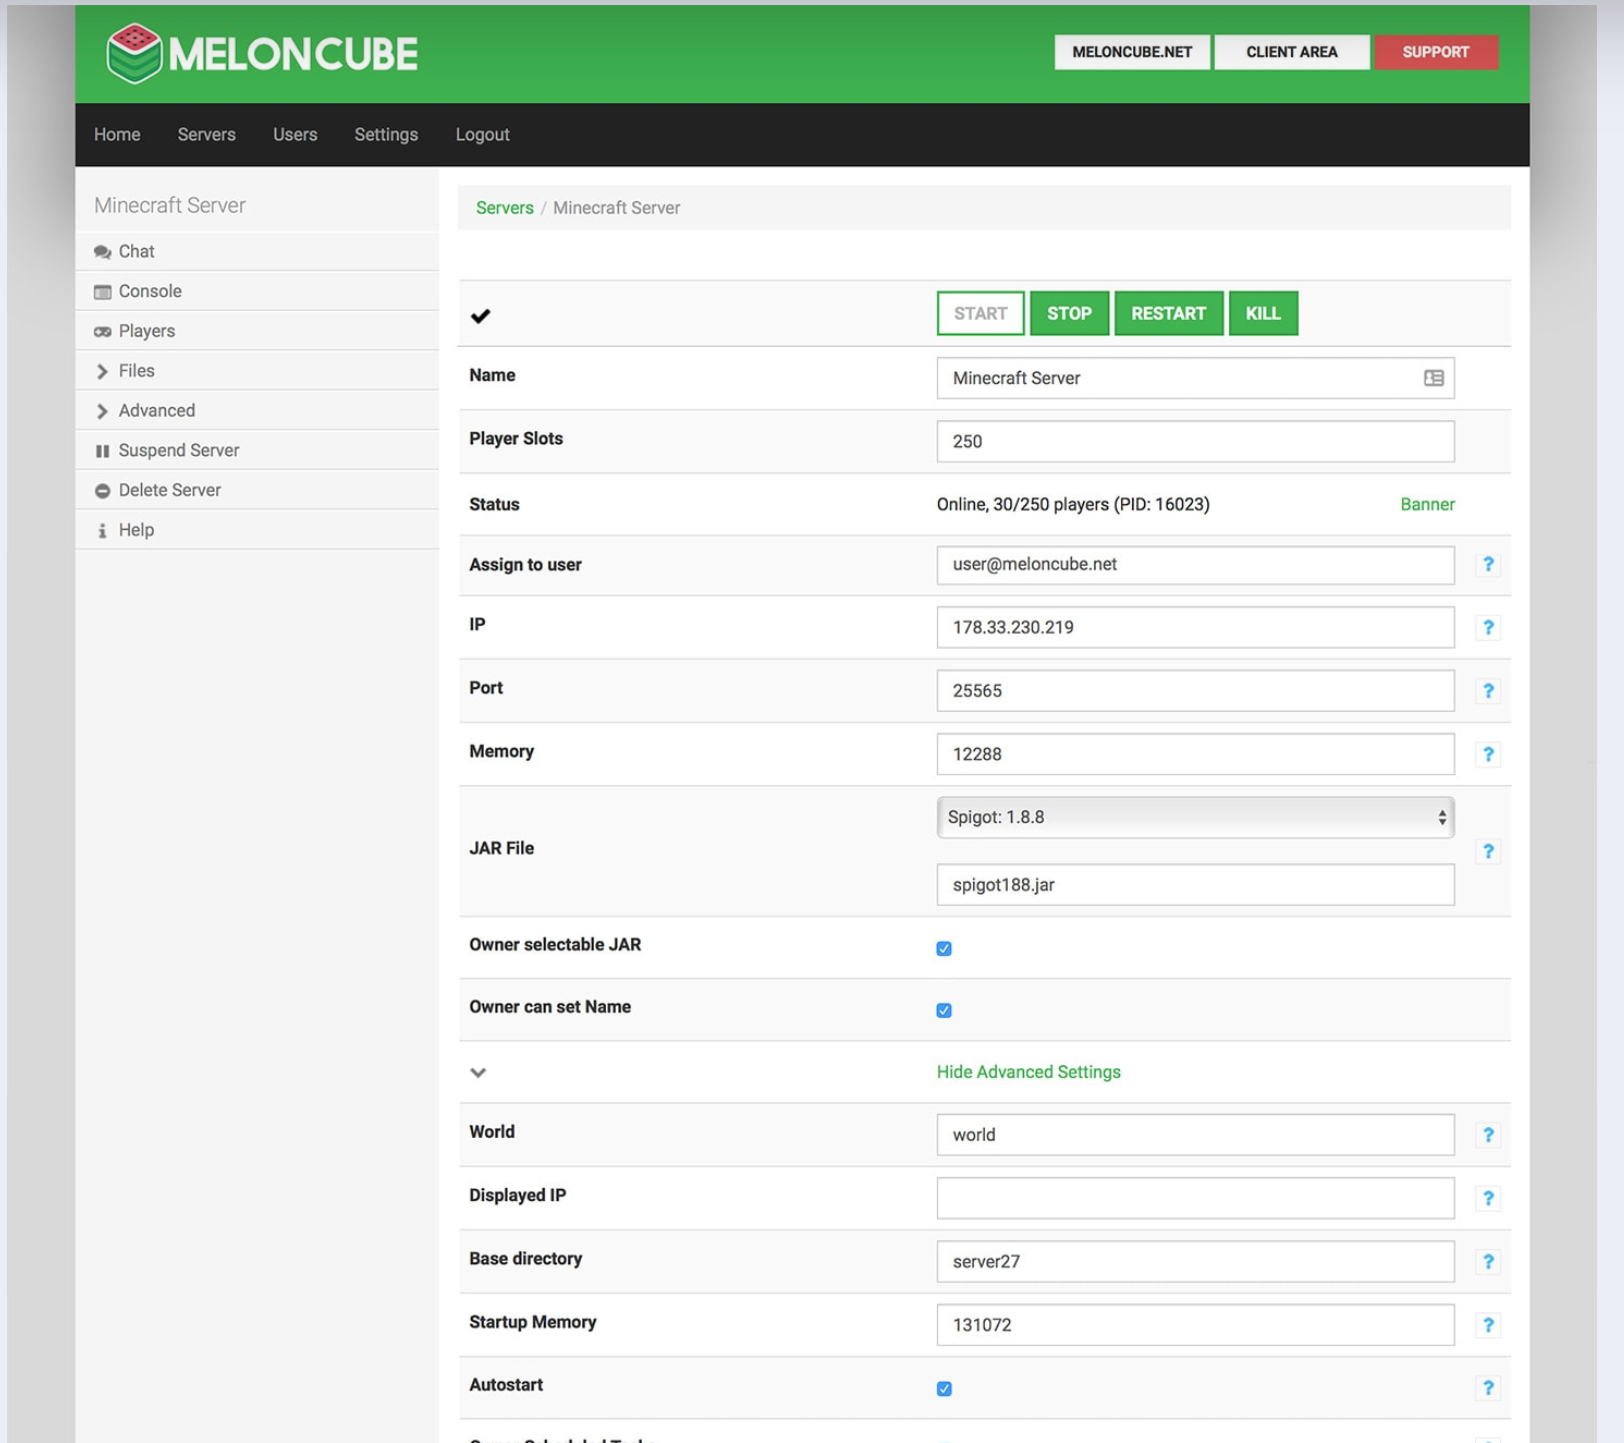Click help icon next to IP field
The image size is (1624, 1443).
click(1488, 628)
